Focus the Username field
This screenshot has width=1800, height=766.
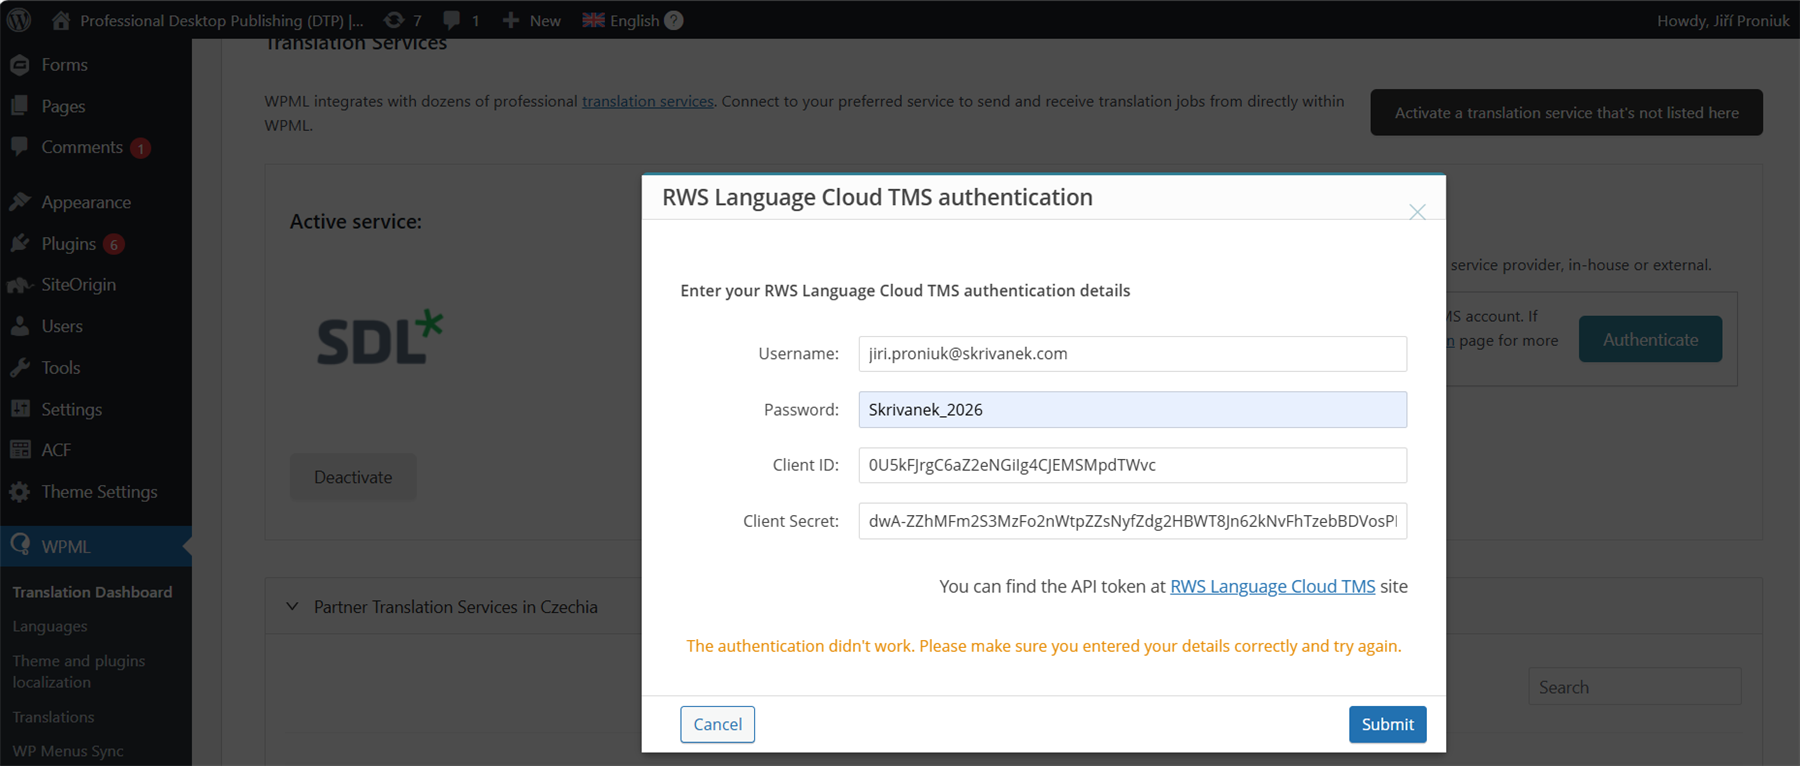1132,354
